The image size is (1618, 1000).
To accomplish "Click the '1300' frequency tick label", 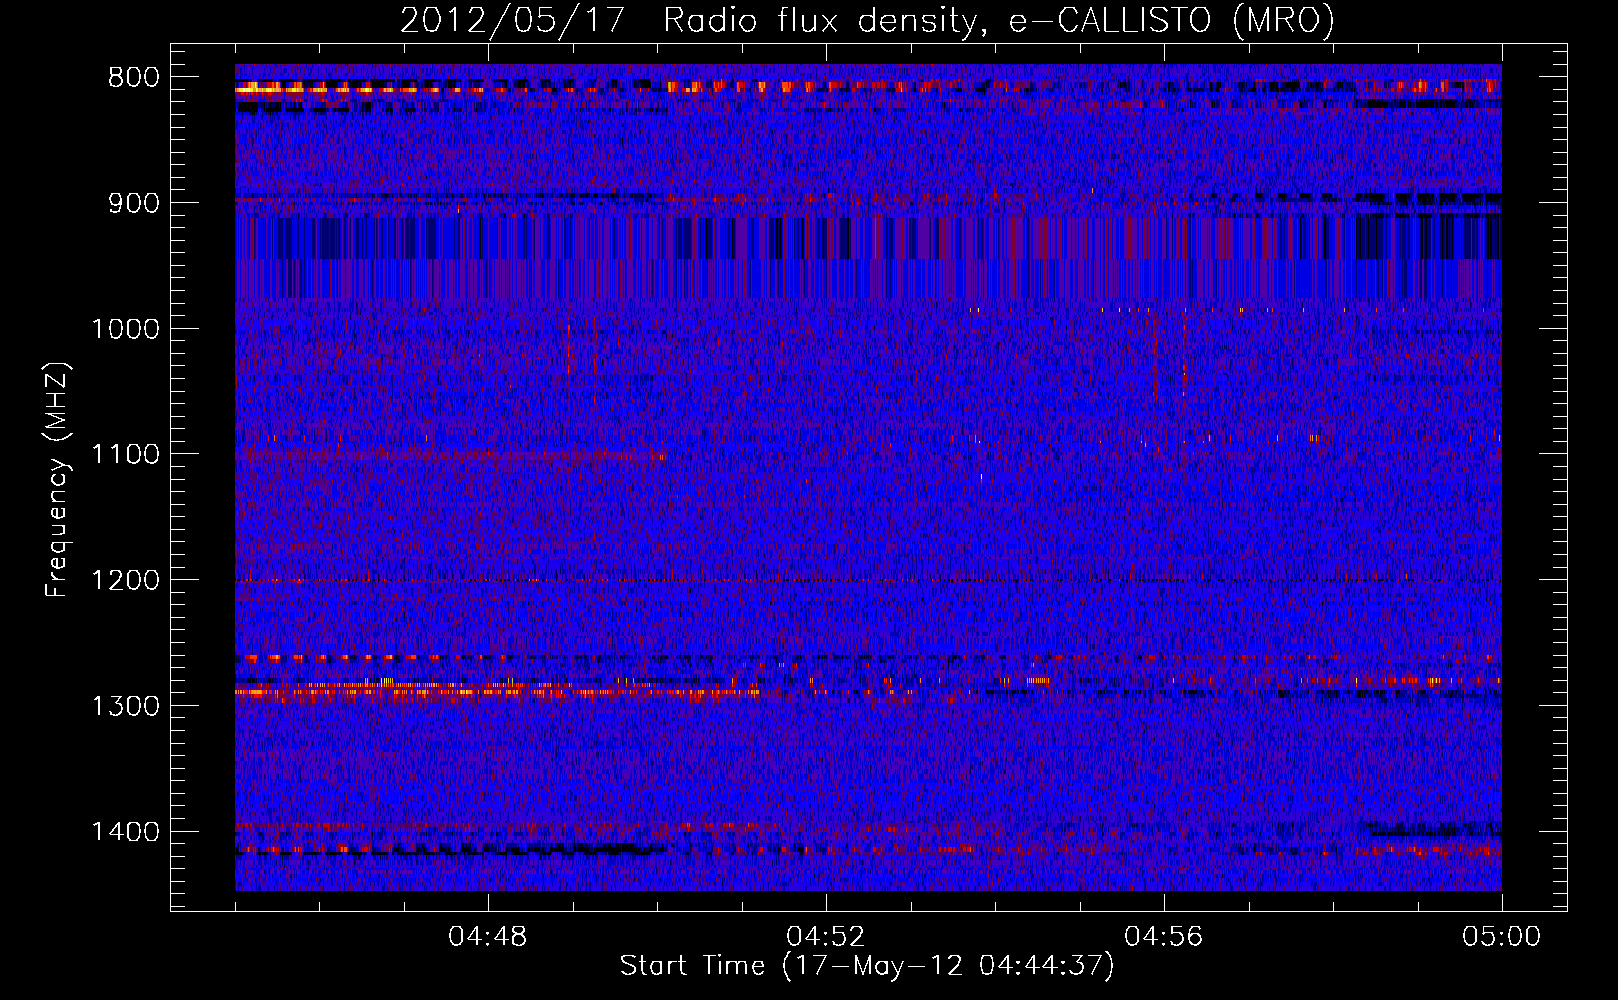I will click(x=125, y=706).
